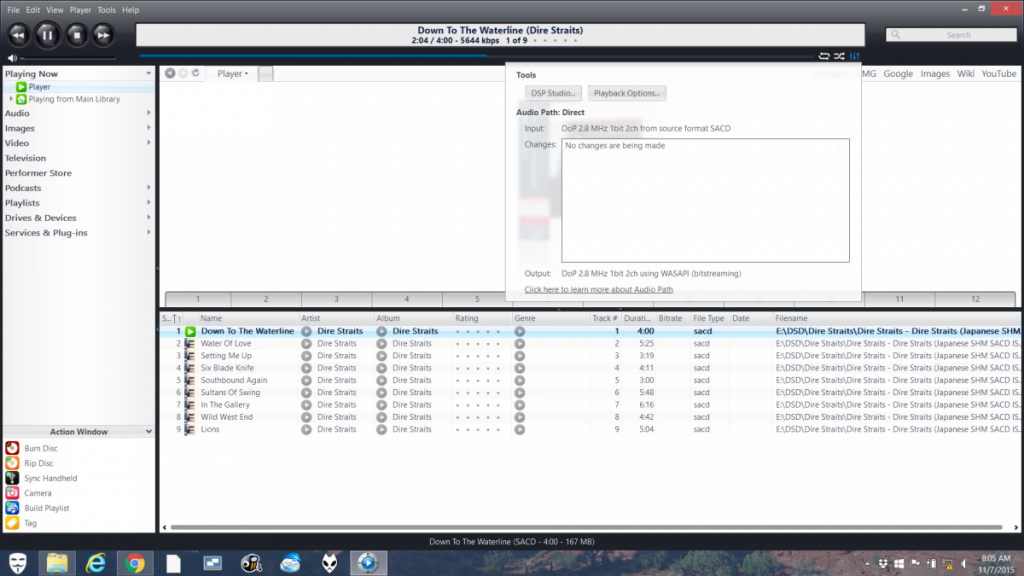
Task: Collapse the Action Window panel chevron
Action: [148, 432]
